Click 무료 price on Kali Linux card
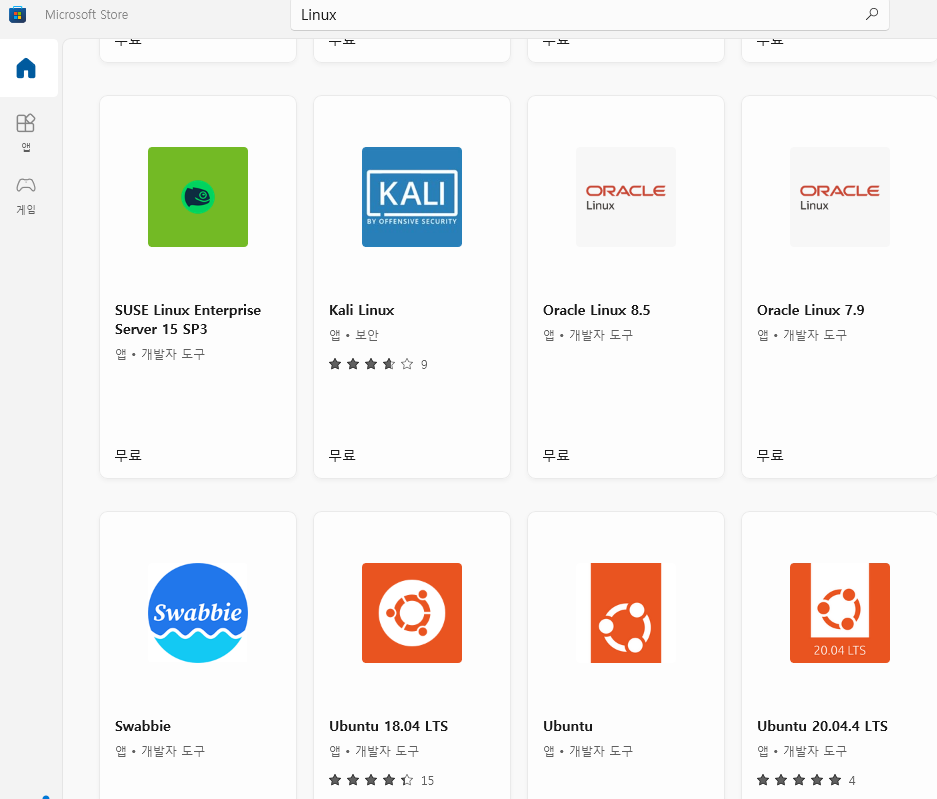 pos(342,455)
